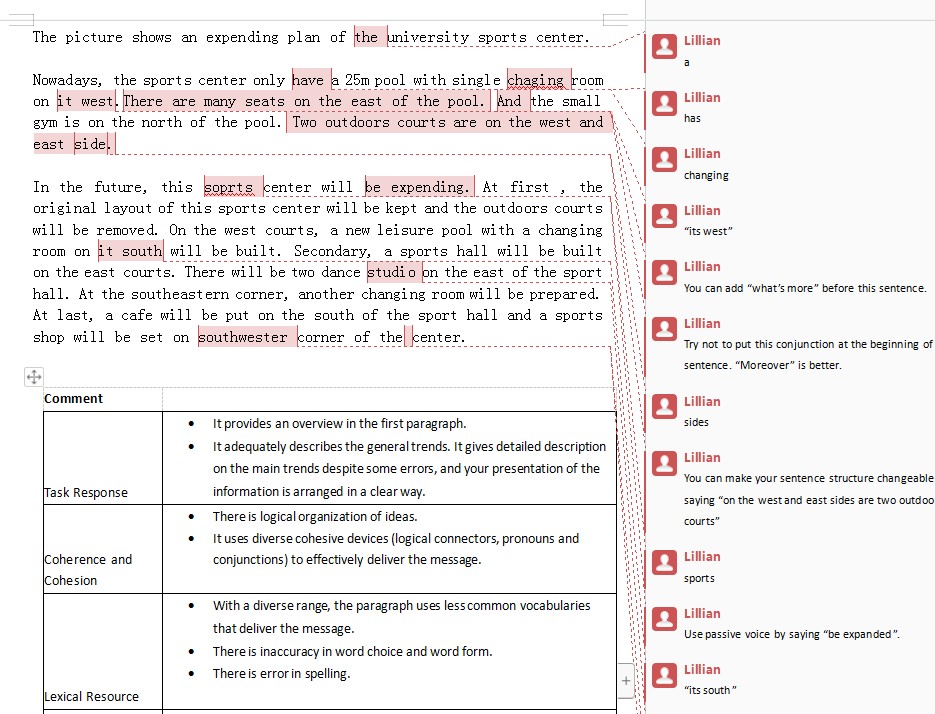Image resolution: width=935 pixels, height=714 pixels.
Task: Click Lillian's avatar on the "a" comment
Action: coord(664,47)
